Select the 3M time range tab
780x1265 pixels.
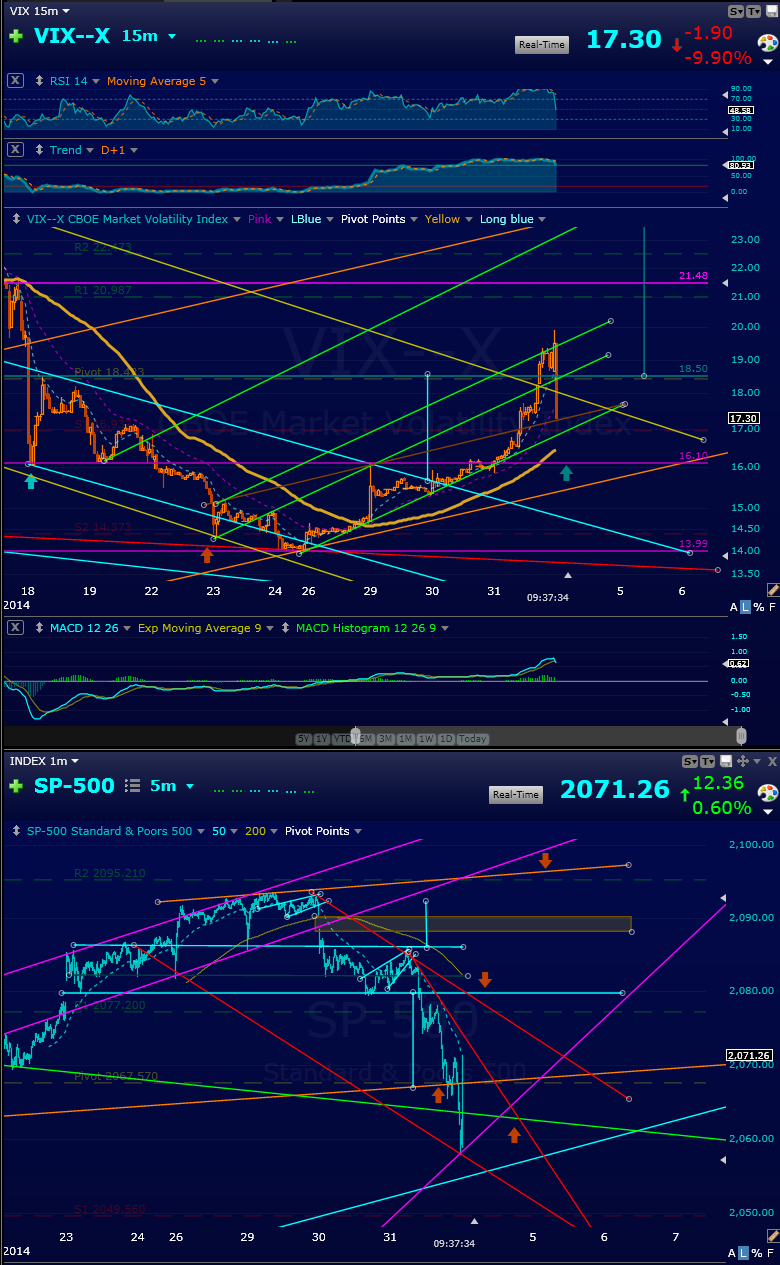click(x=385, y=739)
